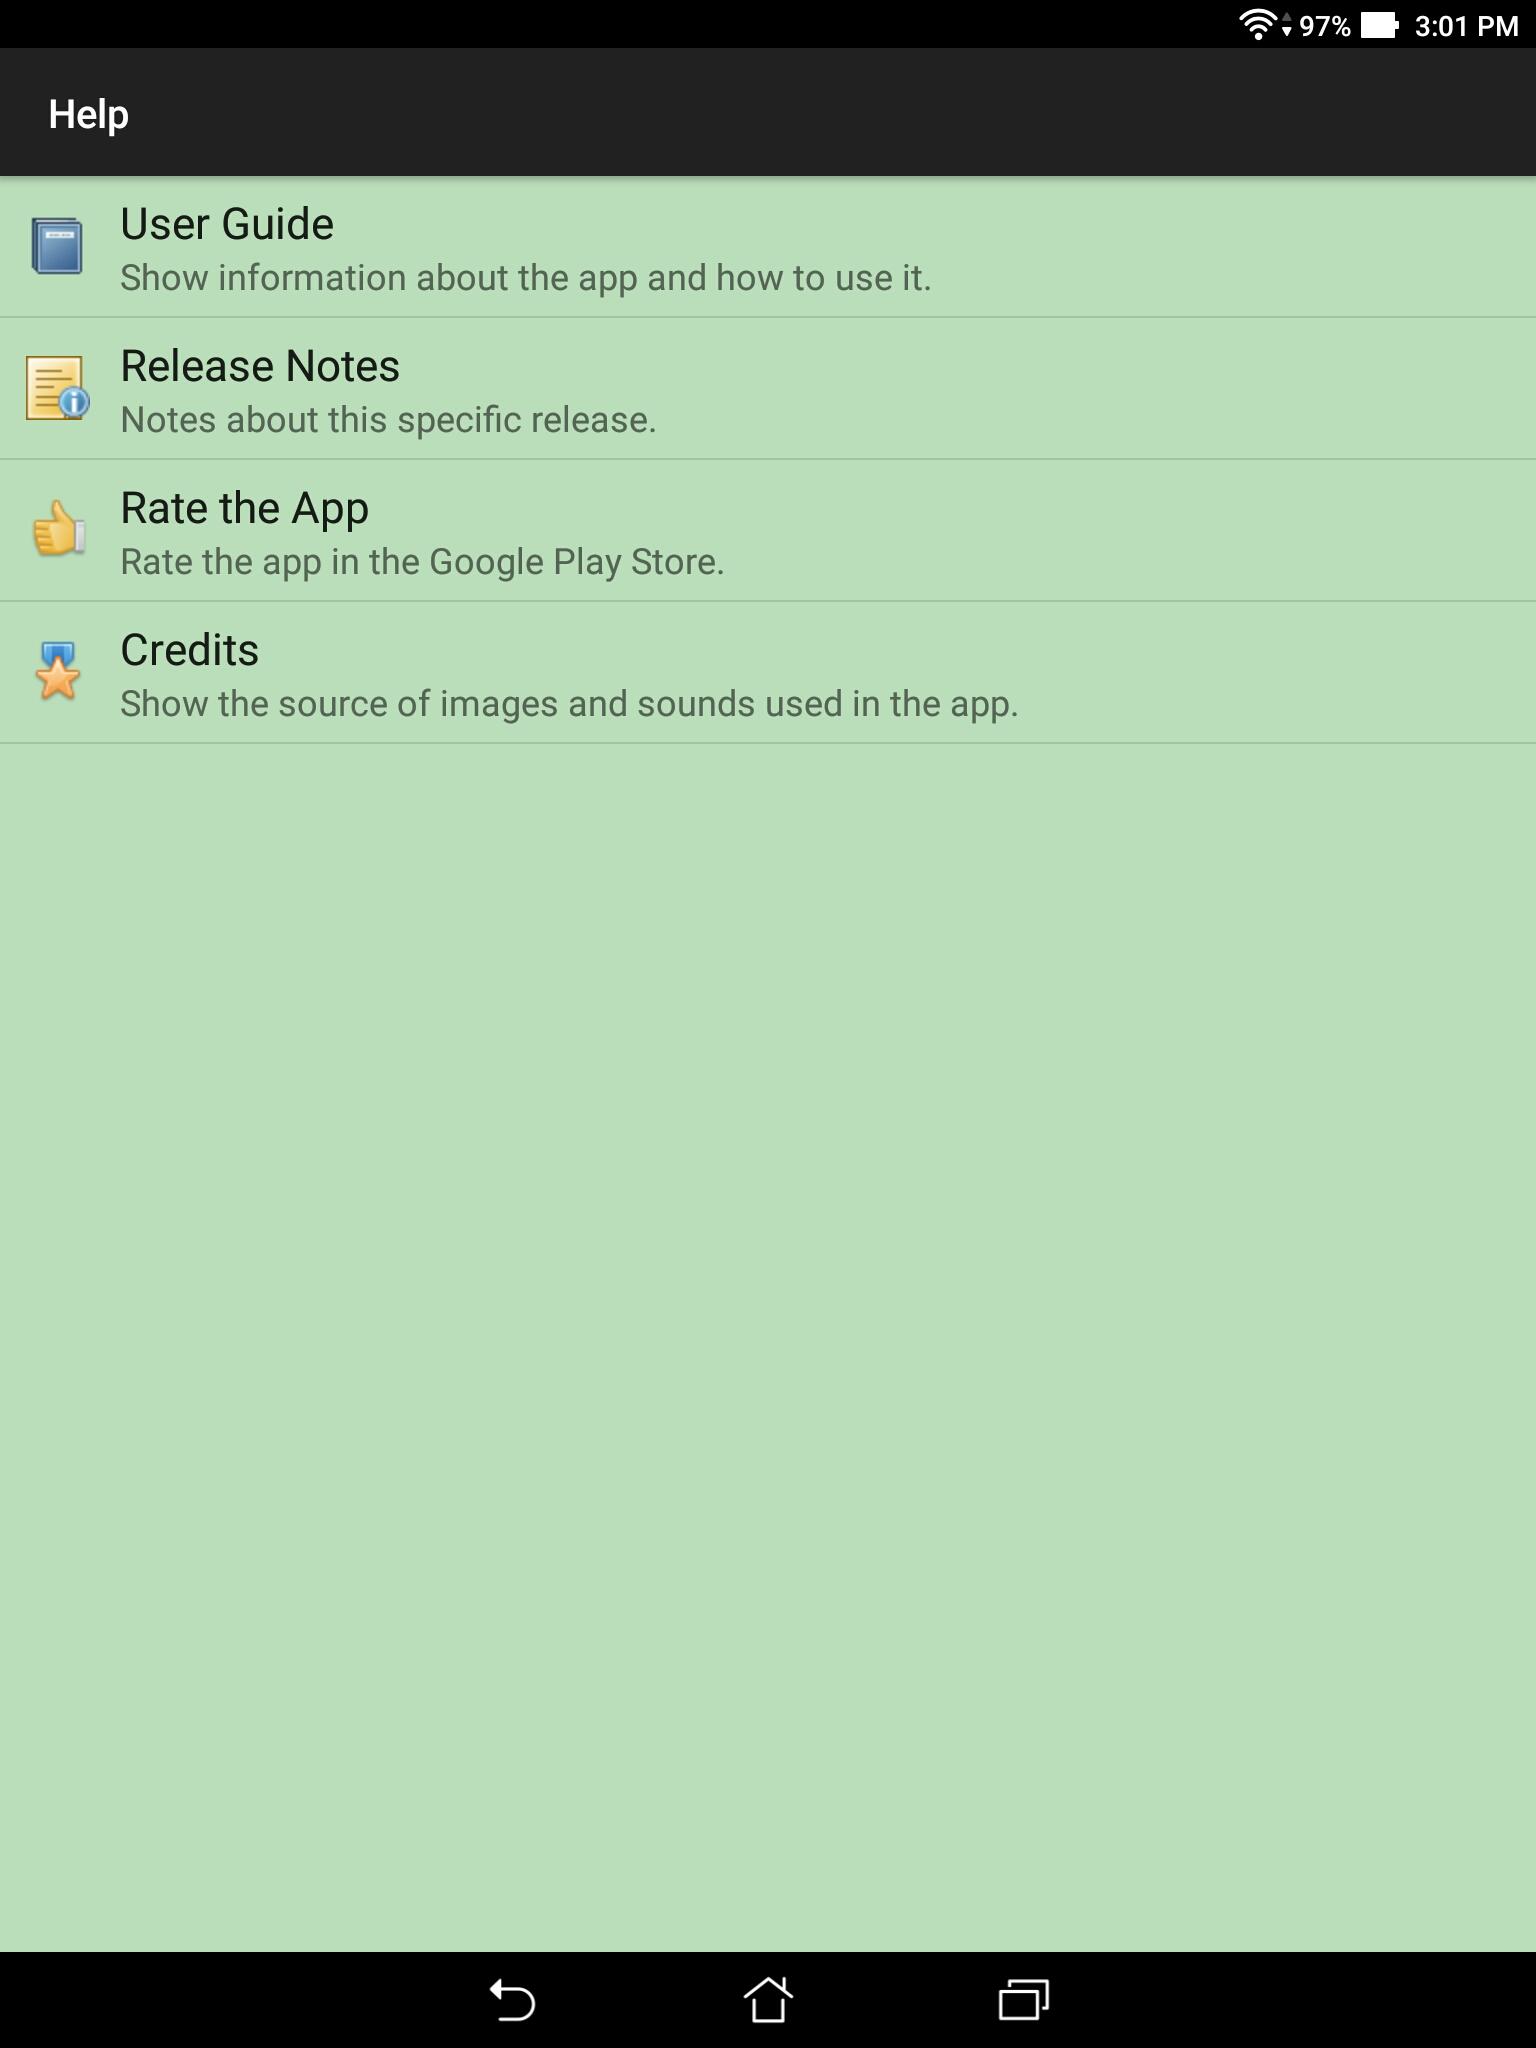Tap the recent apps navigation icon
This screenshot has height=2048, width=1536.
(x=1024, y=2000)
